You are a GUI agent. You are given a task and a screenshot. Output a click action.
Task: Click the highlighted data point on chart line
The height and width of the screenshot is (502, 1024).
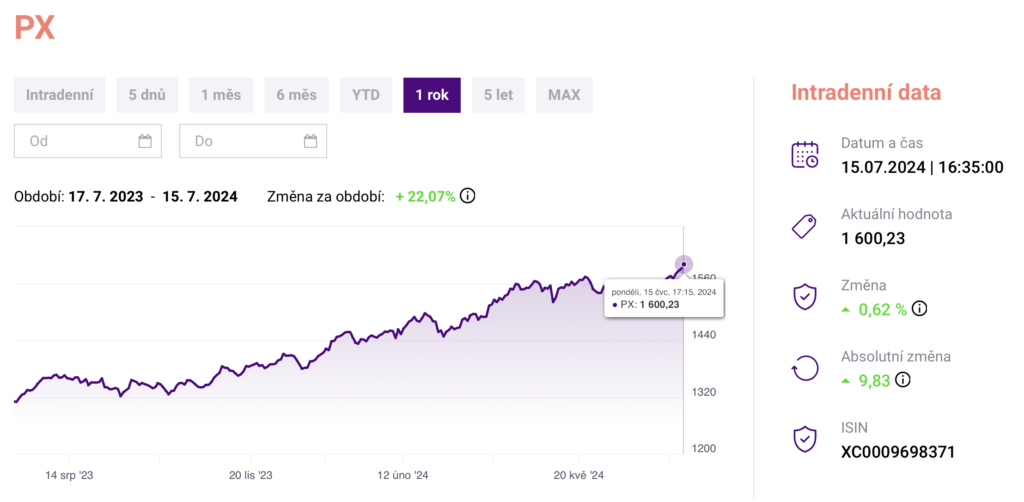click(x=683, y=264)
